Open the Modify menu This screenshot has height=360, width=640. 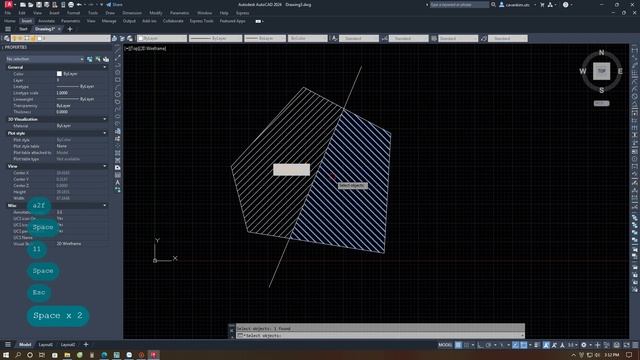point(156,13)
